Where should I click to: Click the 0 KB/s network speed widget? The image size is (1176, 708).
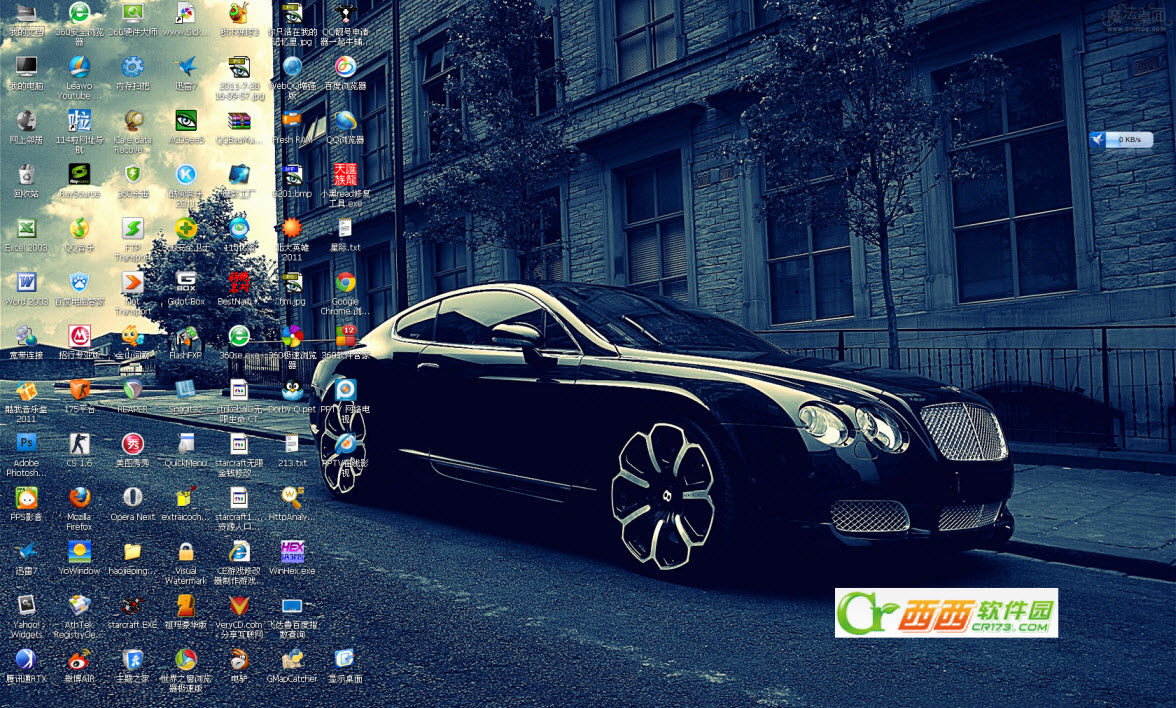1121,139
